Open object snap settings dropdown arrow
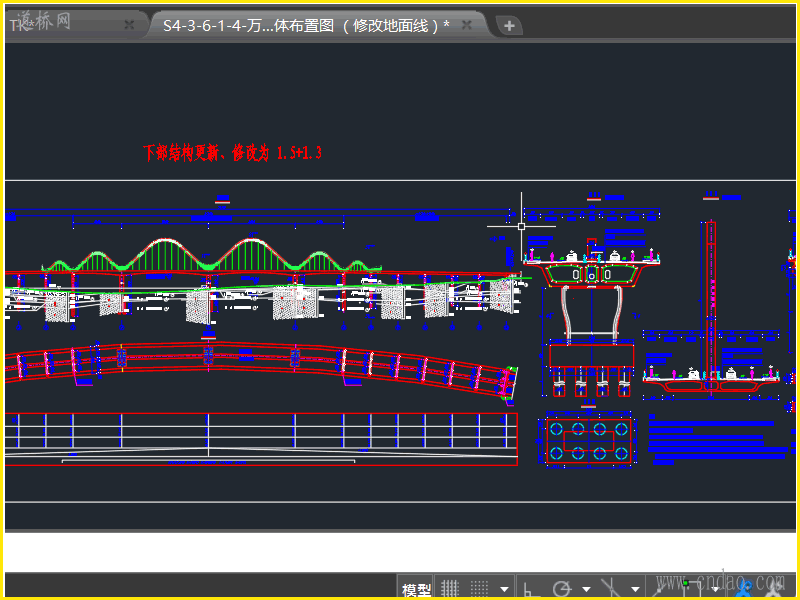 (x=715, y=589)
